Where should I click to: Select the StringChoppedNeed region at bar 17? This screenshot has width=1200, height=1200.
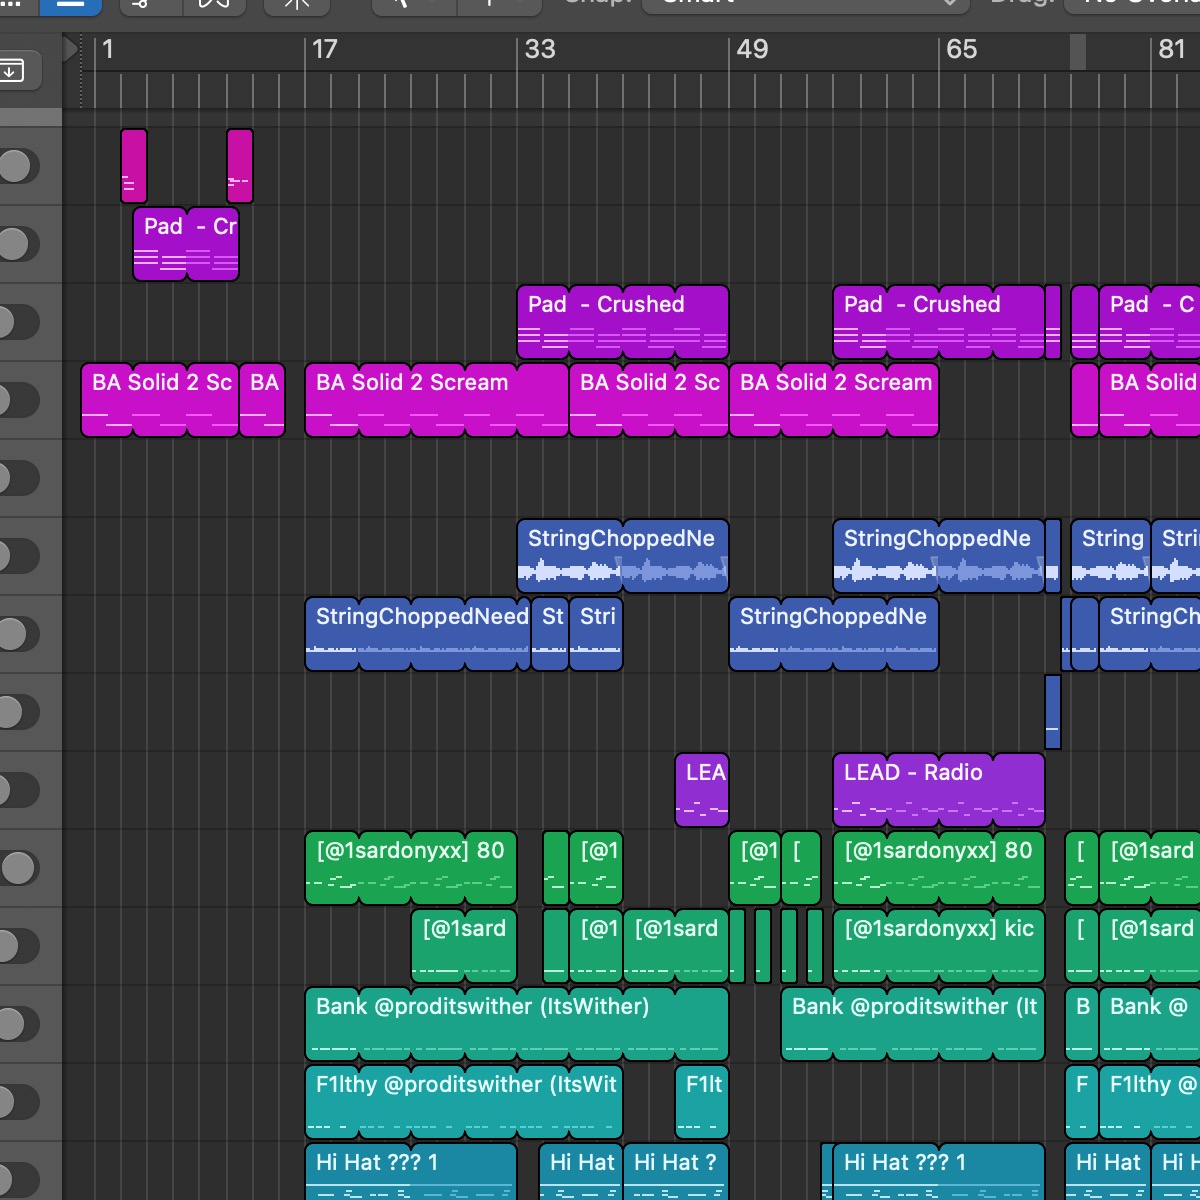coord(418,634)
